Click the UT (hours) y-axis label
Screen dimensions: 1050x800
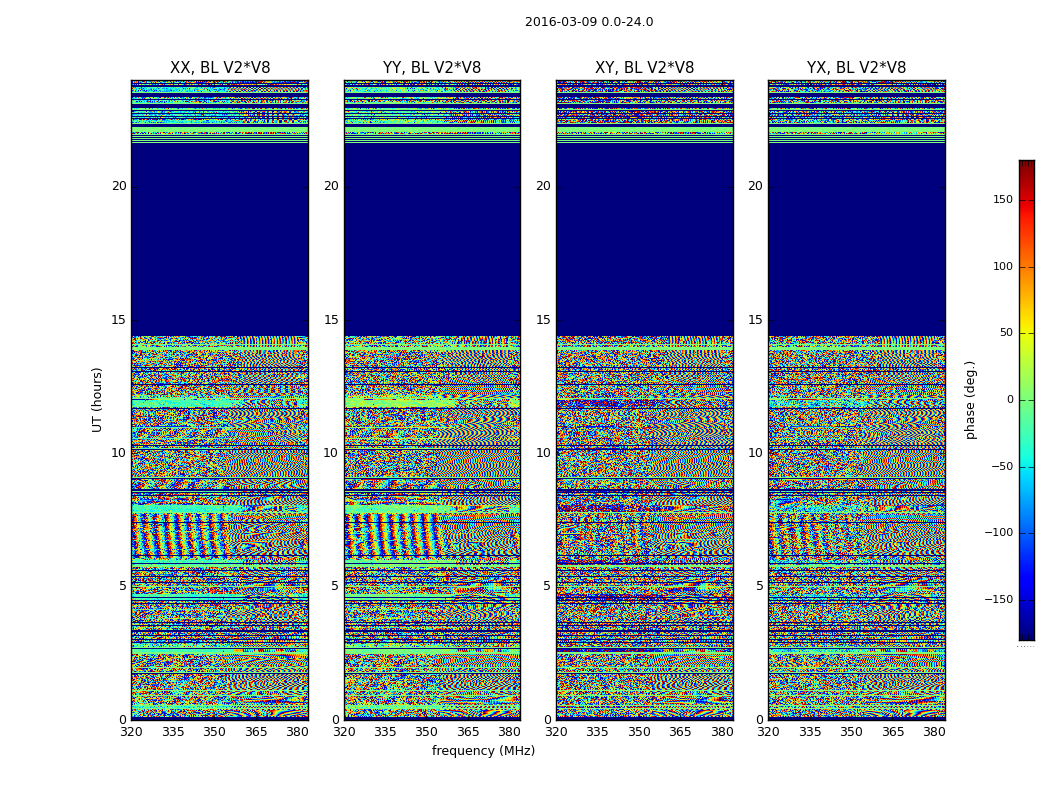point(98,399)
